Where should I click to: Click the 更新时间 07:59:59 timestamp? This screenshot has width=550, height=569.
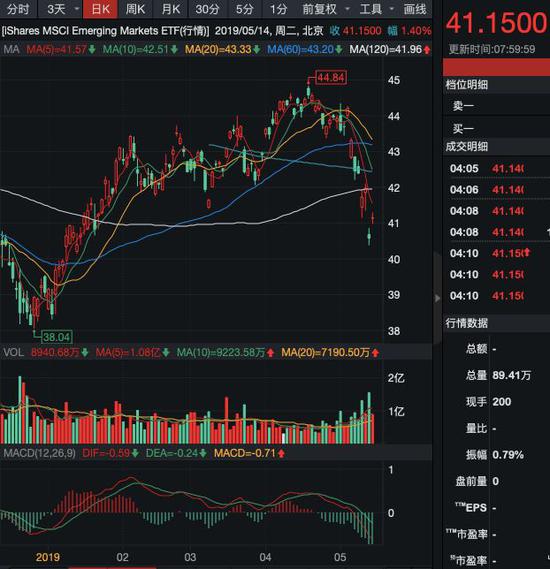(x=492, y=49)
